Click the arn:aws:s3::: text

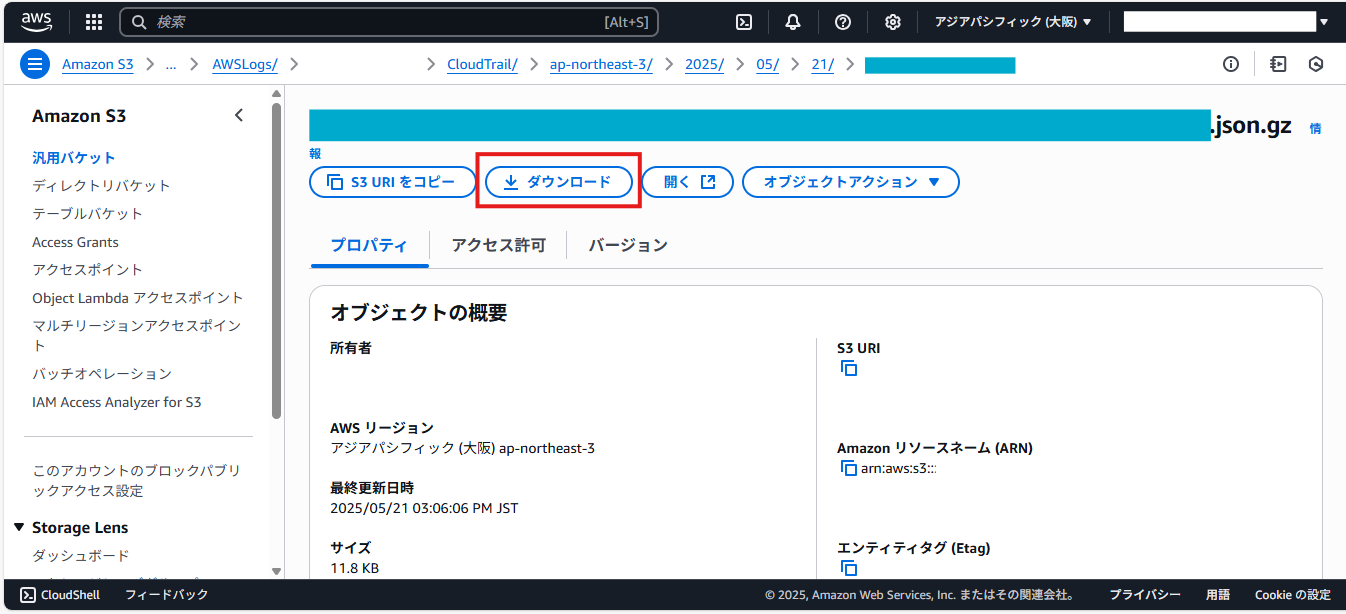(898, 468)
